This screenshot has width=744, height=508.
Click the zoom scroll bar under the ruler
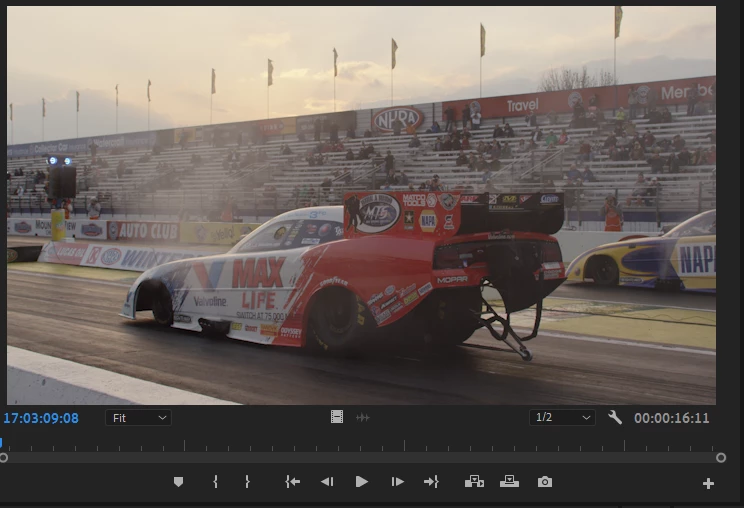362,458
